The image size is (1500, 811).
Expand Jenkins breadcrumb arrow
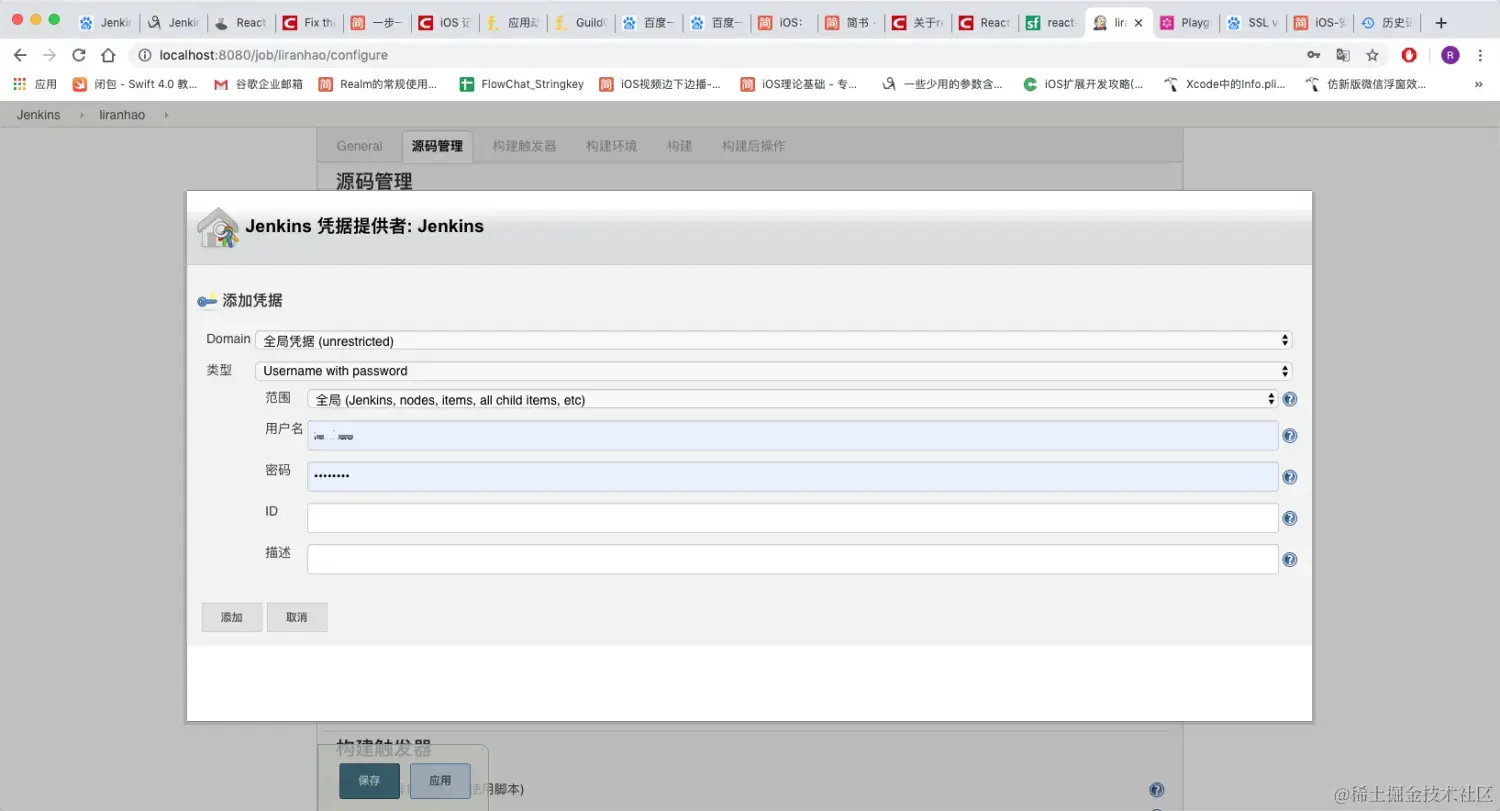82,115
